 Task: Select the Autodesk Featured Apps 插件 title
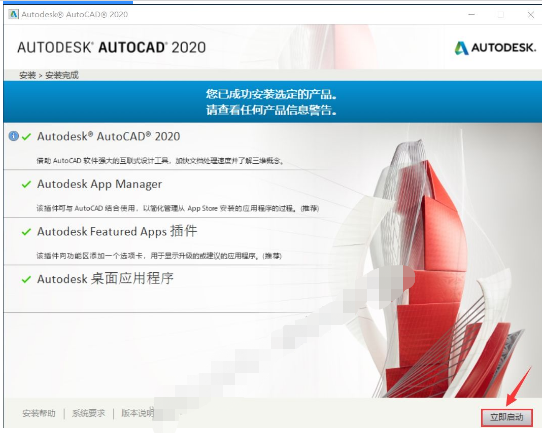[117, 231]
